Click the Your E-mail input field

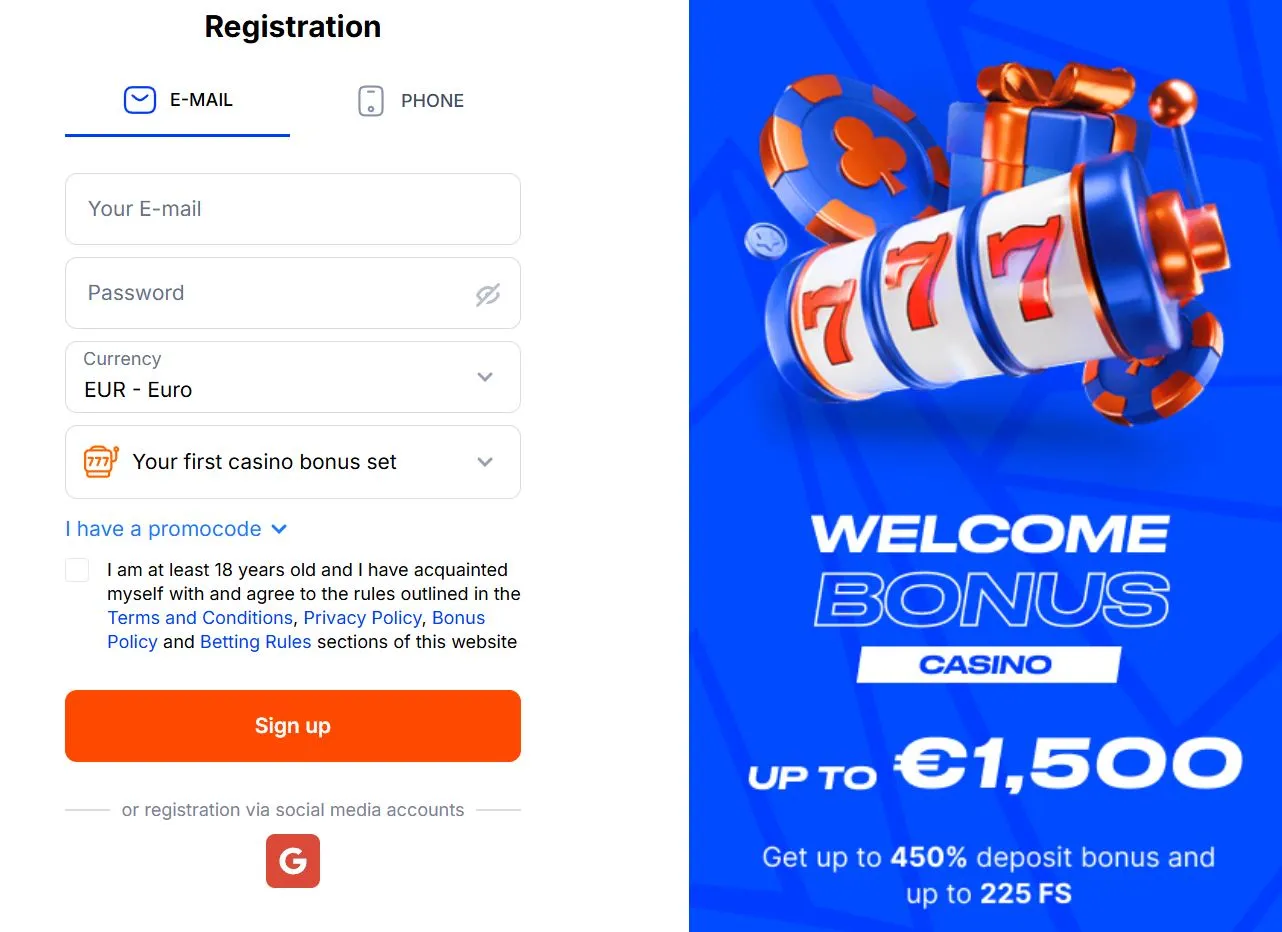click(293, 209)
